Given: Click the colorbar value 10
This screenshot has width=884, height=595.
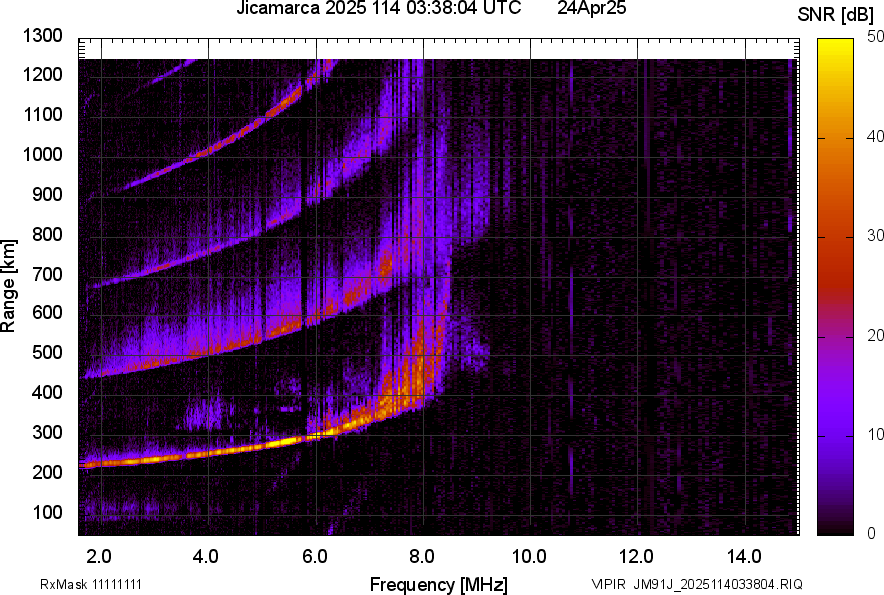Looking at the screenshot, I should click(x=876, y=434).
